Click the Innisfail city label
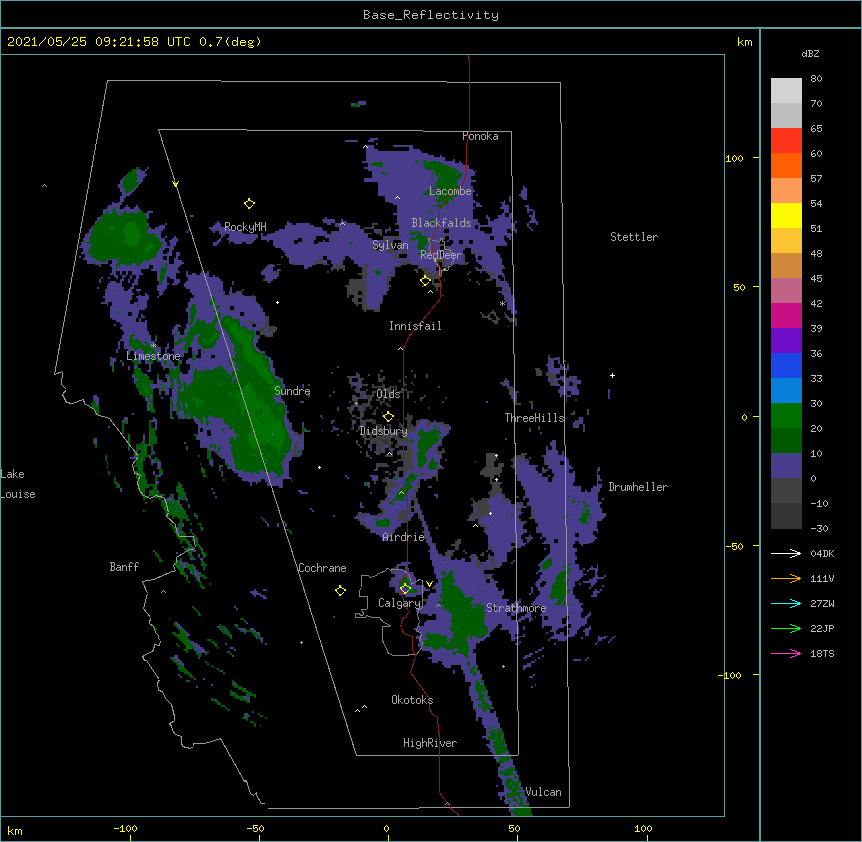Screen dimensions: 862x842 point(415,326)
